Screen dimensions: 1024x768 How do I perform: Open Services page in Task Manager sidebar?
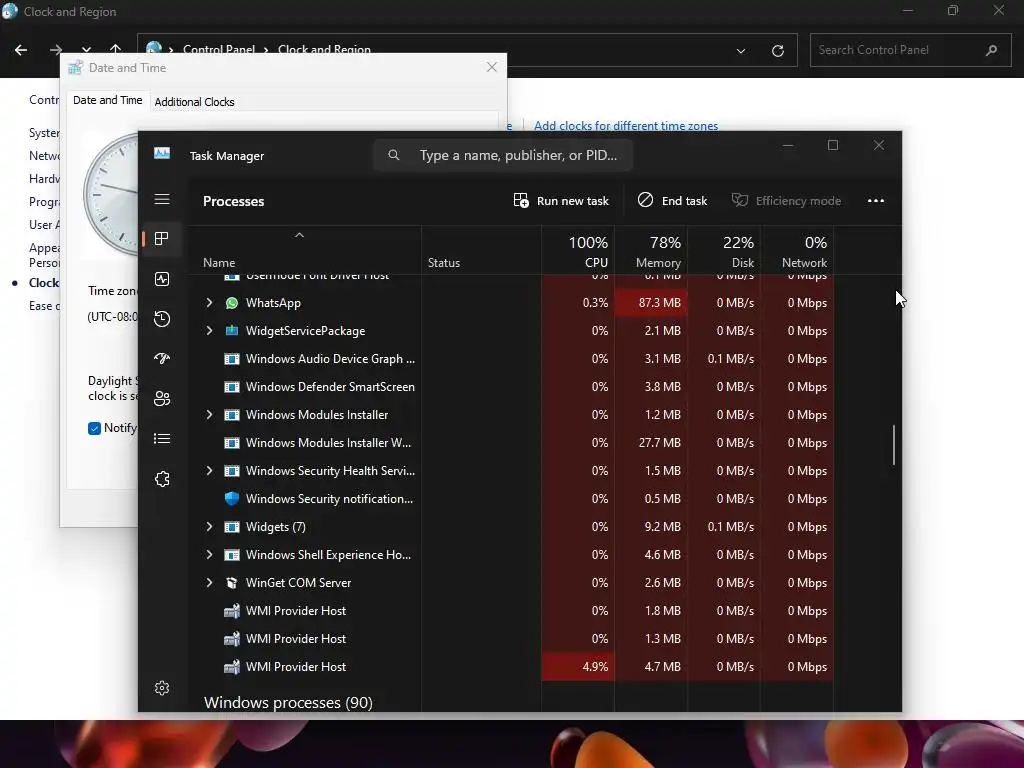[x=162, y=479]
